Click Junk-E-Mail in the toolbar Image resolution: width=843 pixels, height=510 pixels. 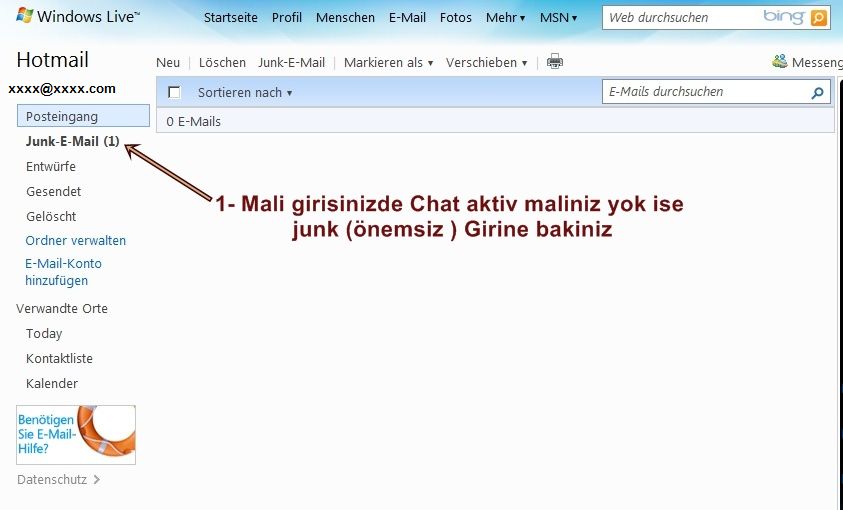(x=291, y=62)
